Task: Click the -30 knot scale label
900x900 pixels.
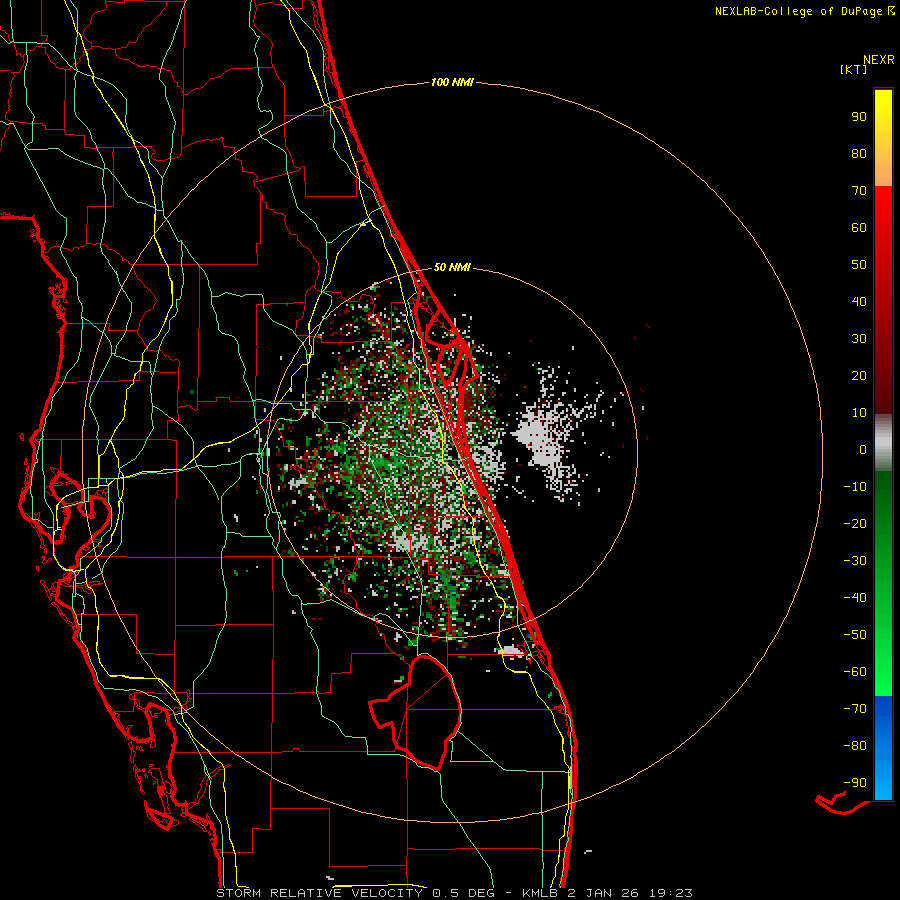Action: 855,561
